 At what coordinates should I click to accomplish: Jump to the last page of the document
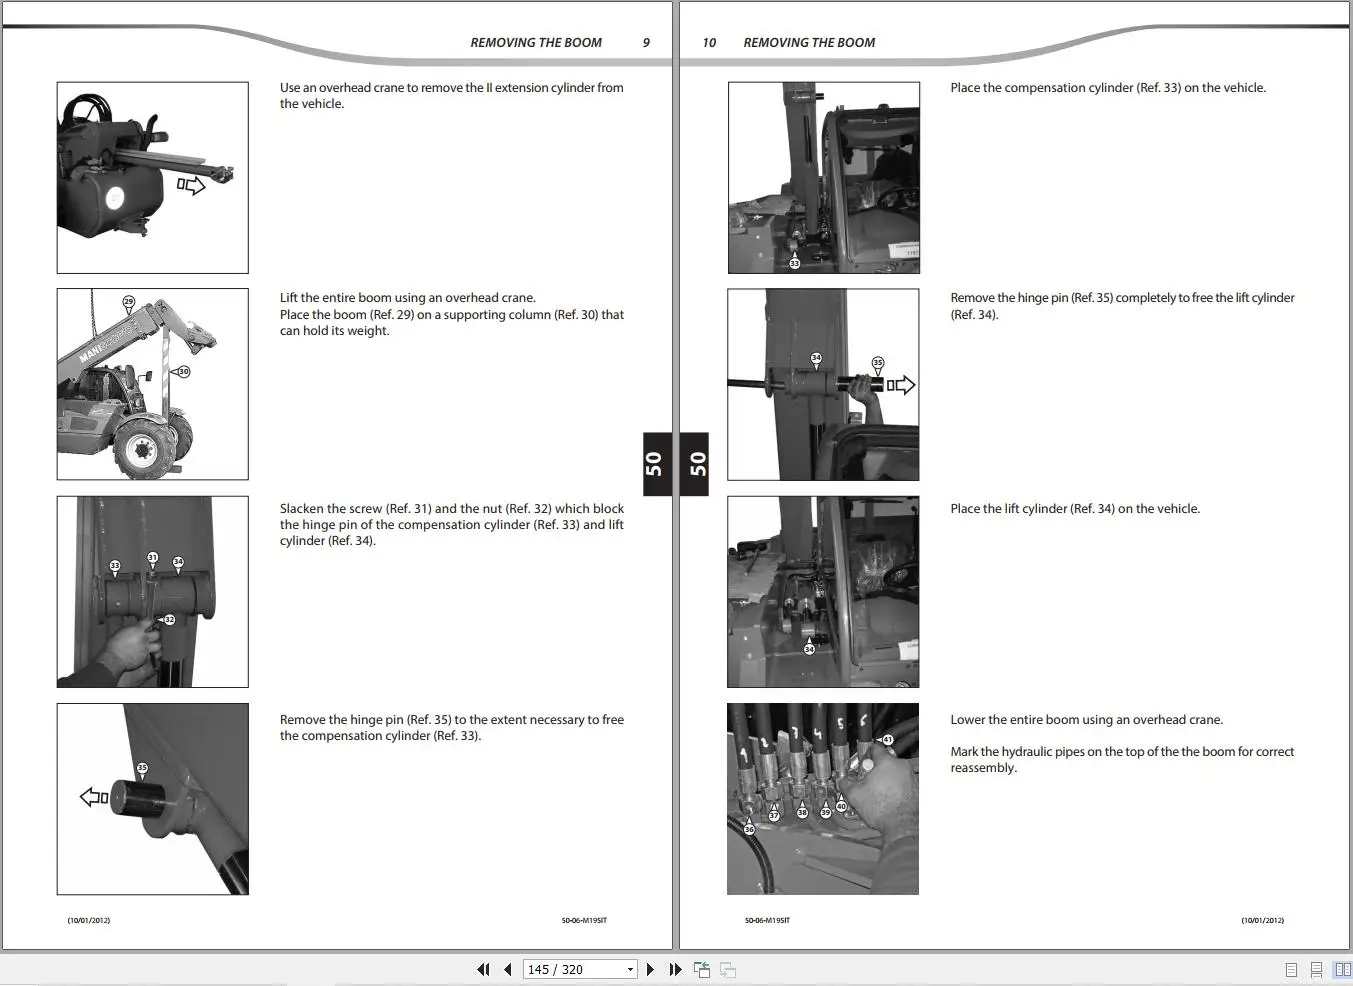click(675, 969)
